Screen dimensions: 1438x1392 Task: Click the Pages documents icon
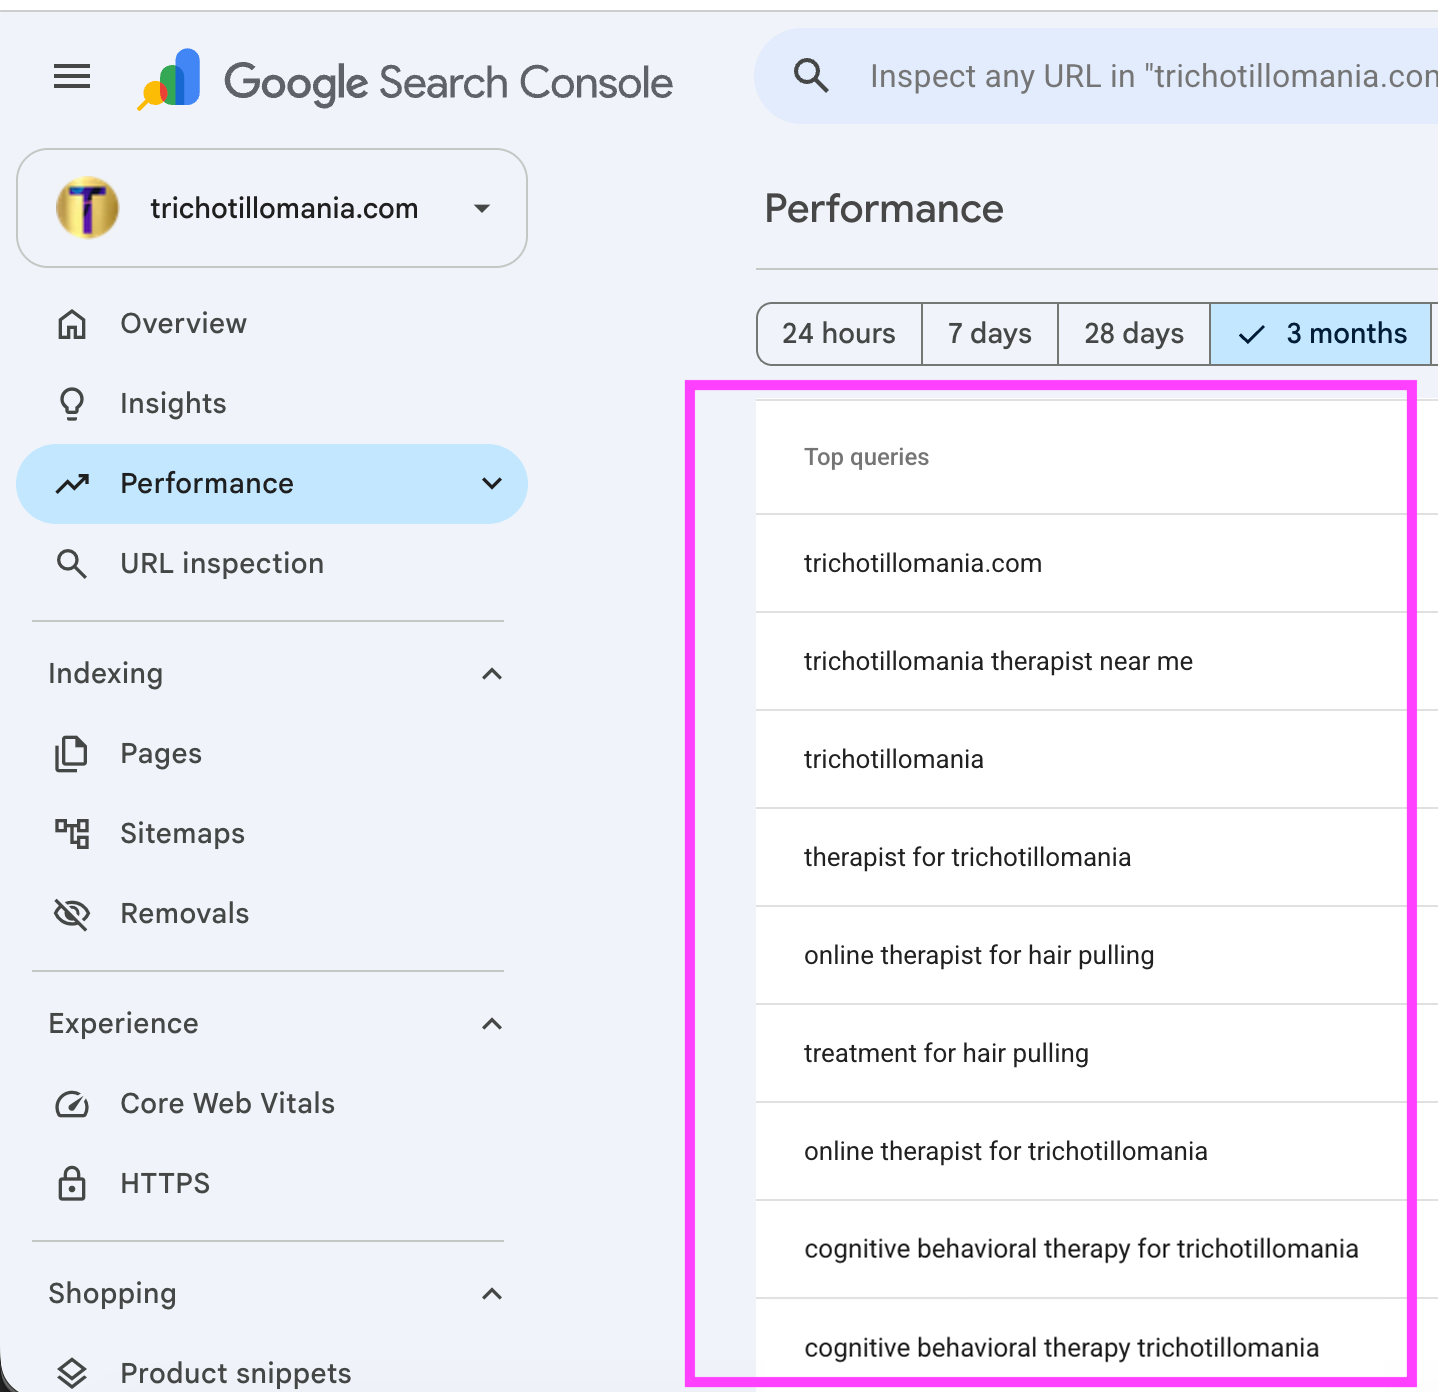tap(72, 754)
